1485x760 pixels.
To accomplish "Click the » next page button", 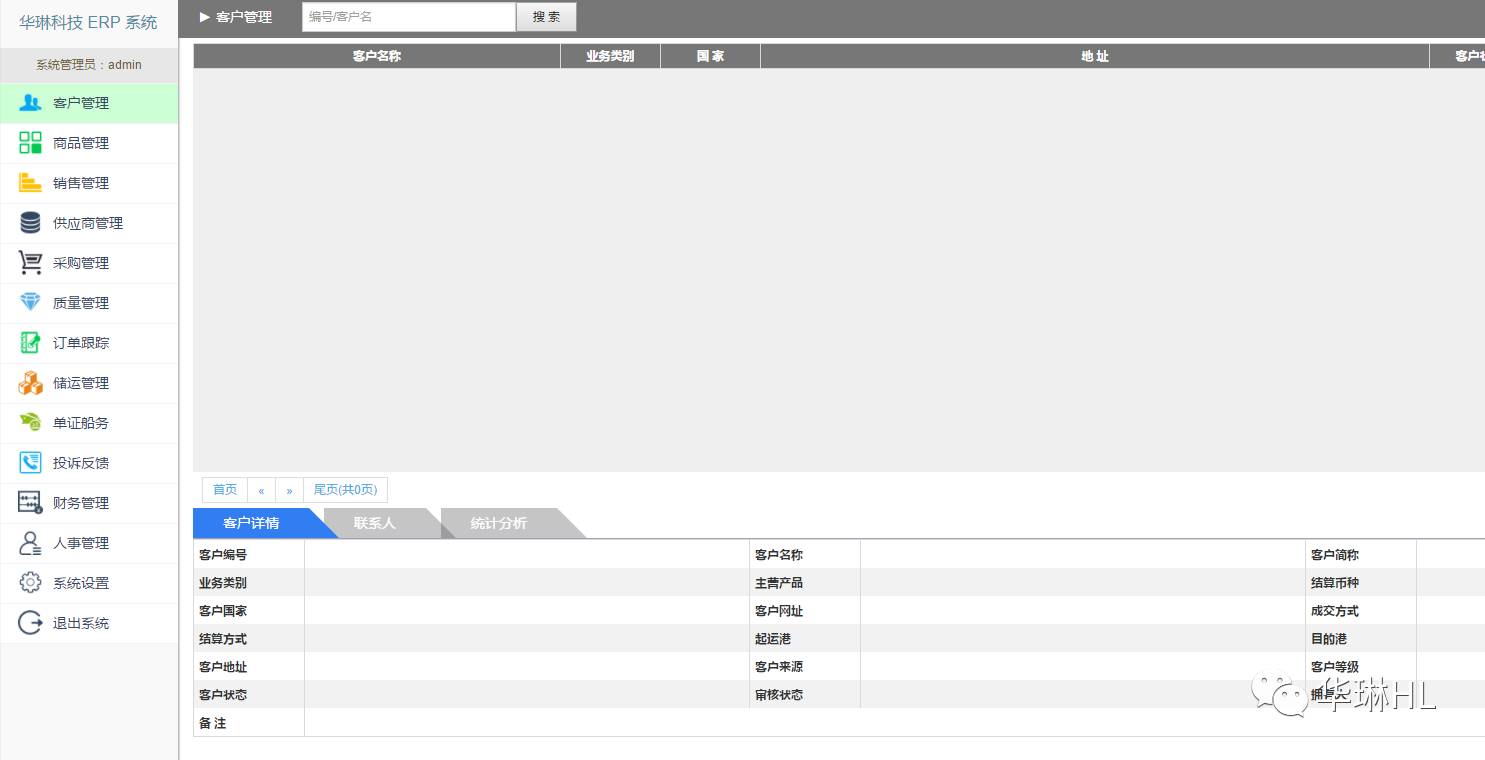I will tap(289, 490).
